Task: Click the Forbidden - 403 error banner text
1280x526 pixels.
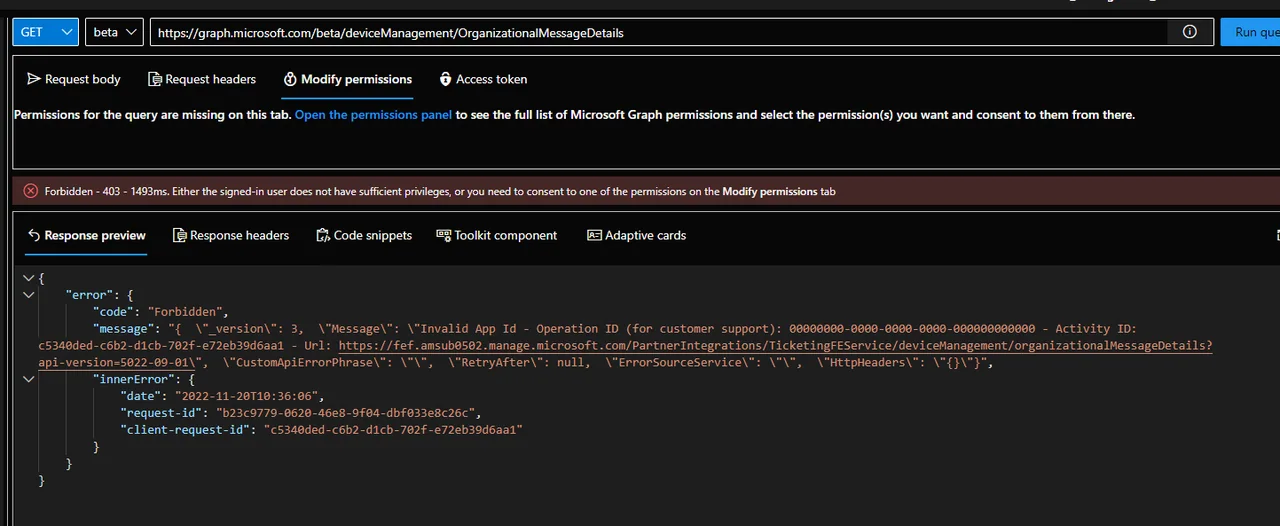Action: pyautogui.click(x=440, y=191)
